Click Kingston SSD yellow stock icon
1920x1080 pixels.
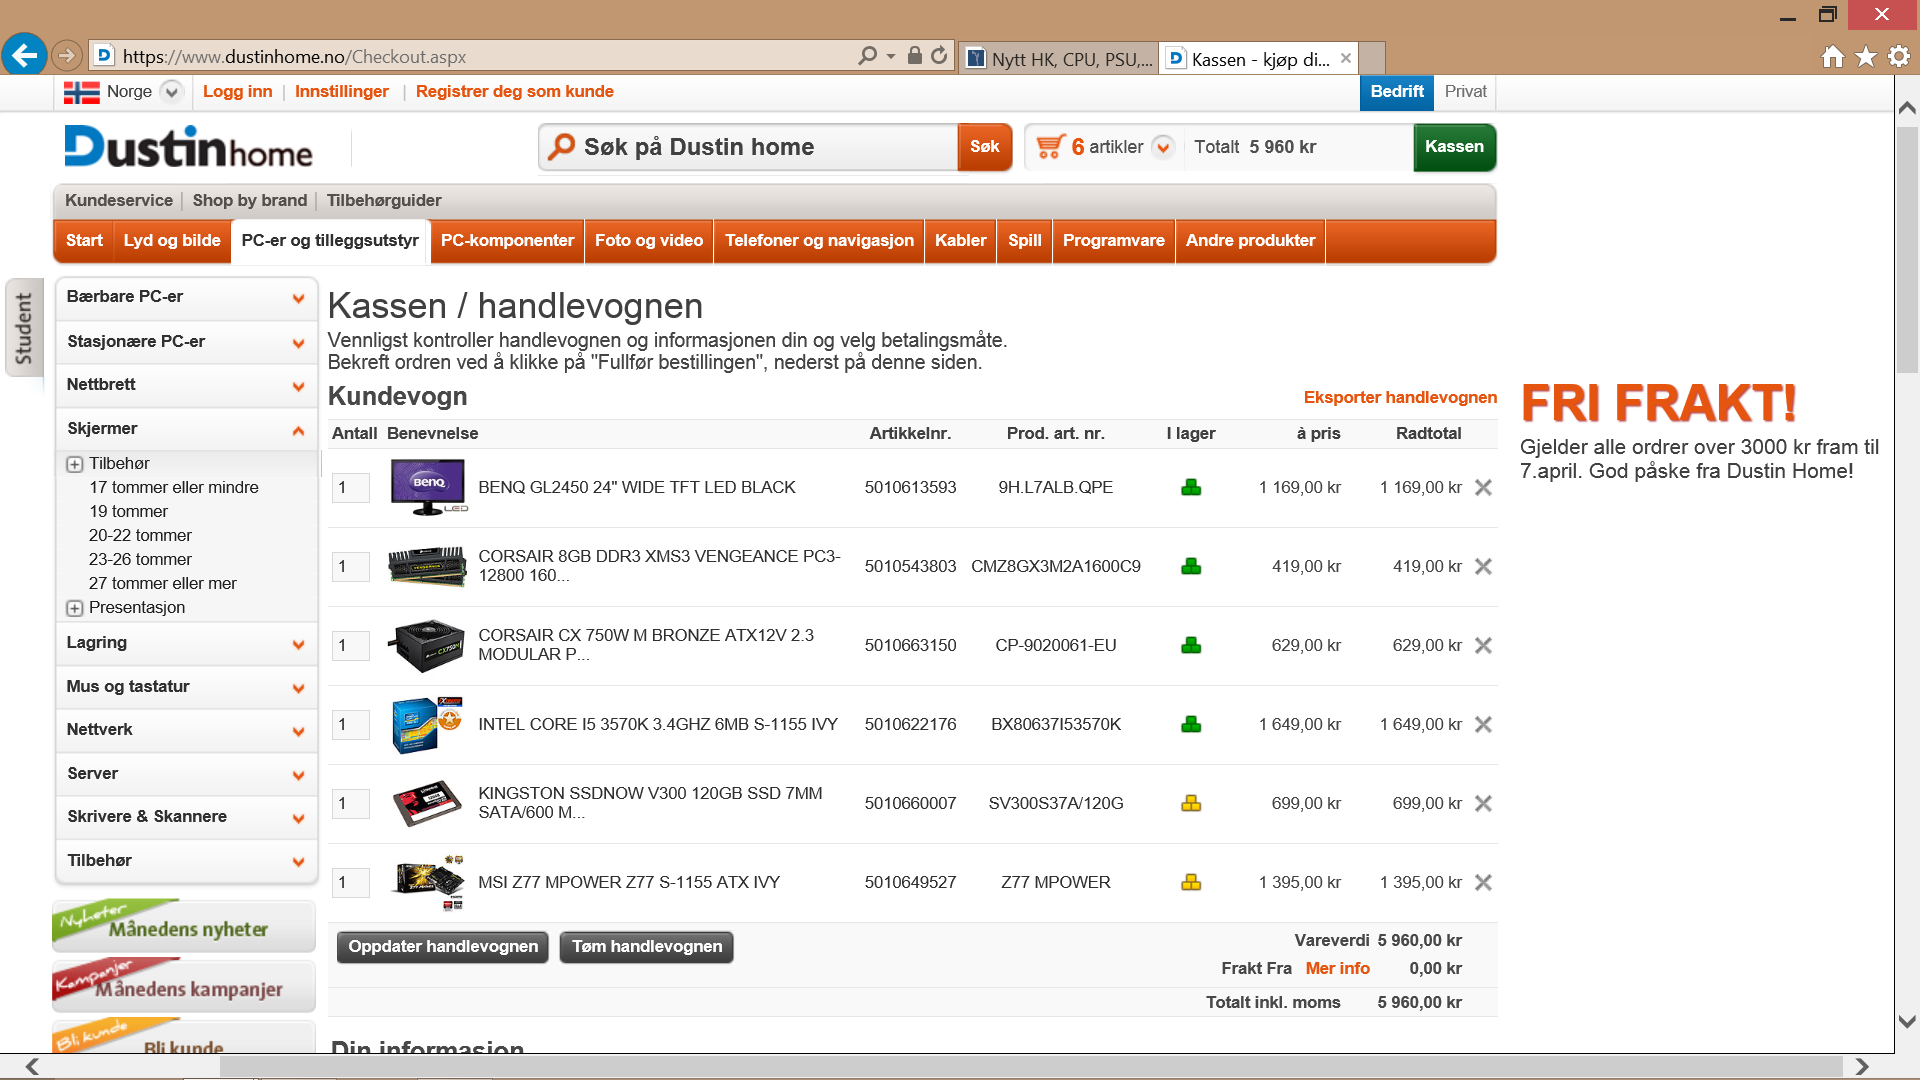pos(1191,804)
